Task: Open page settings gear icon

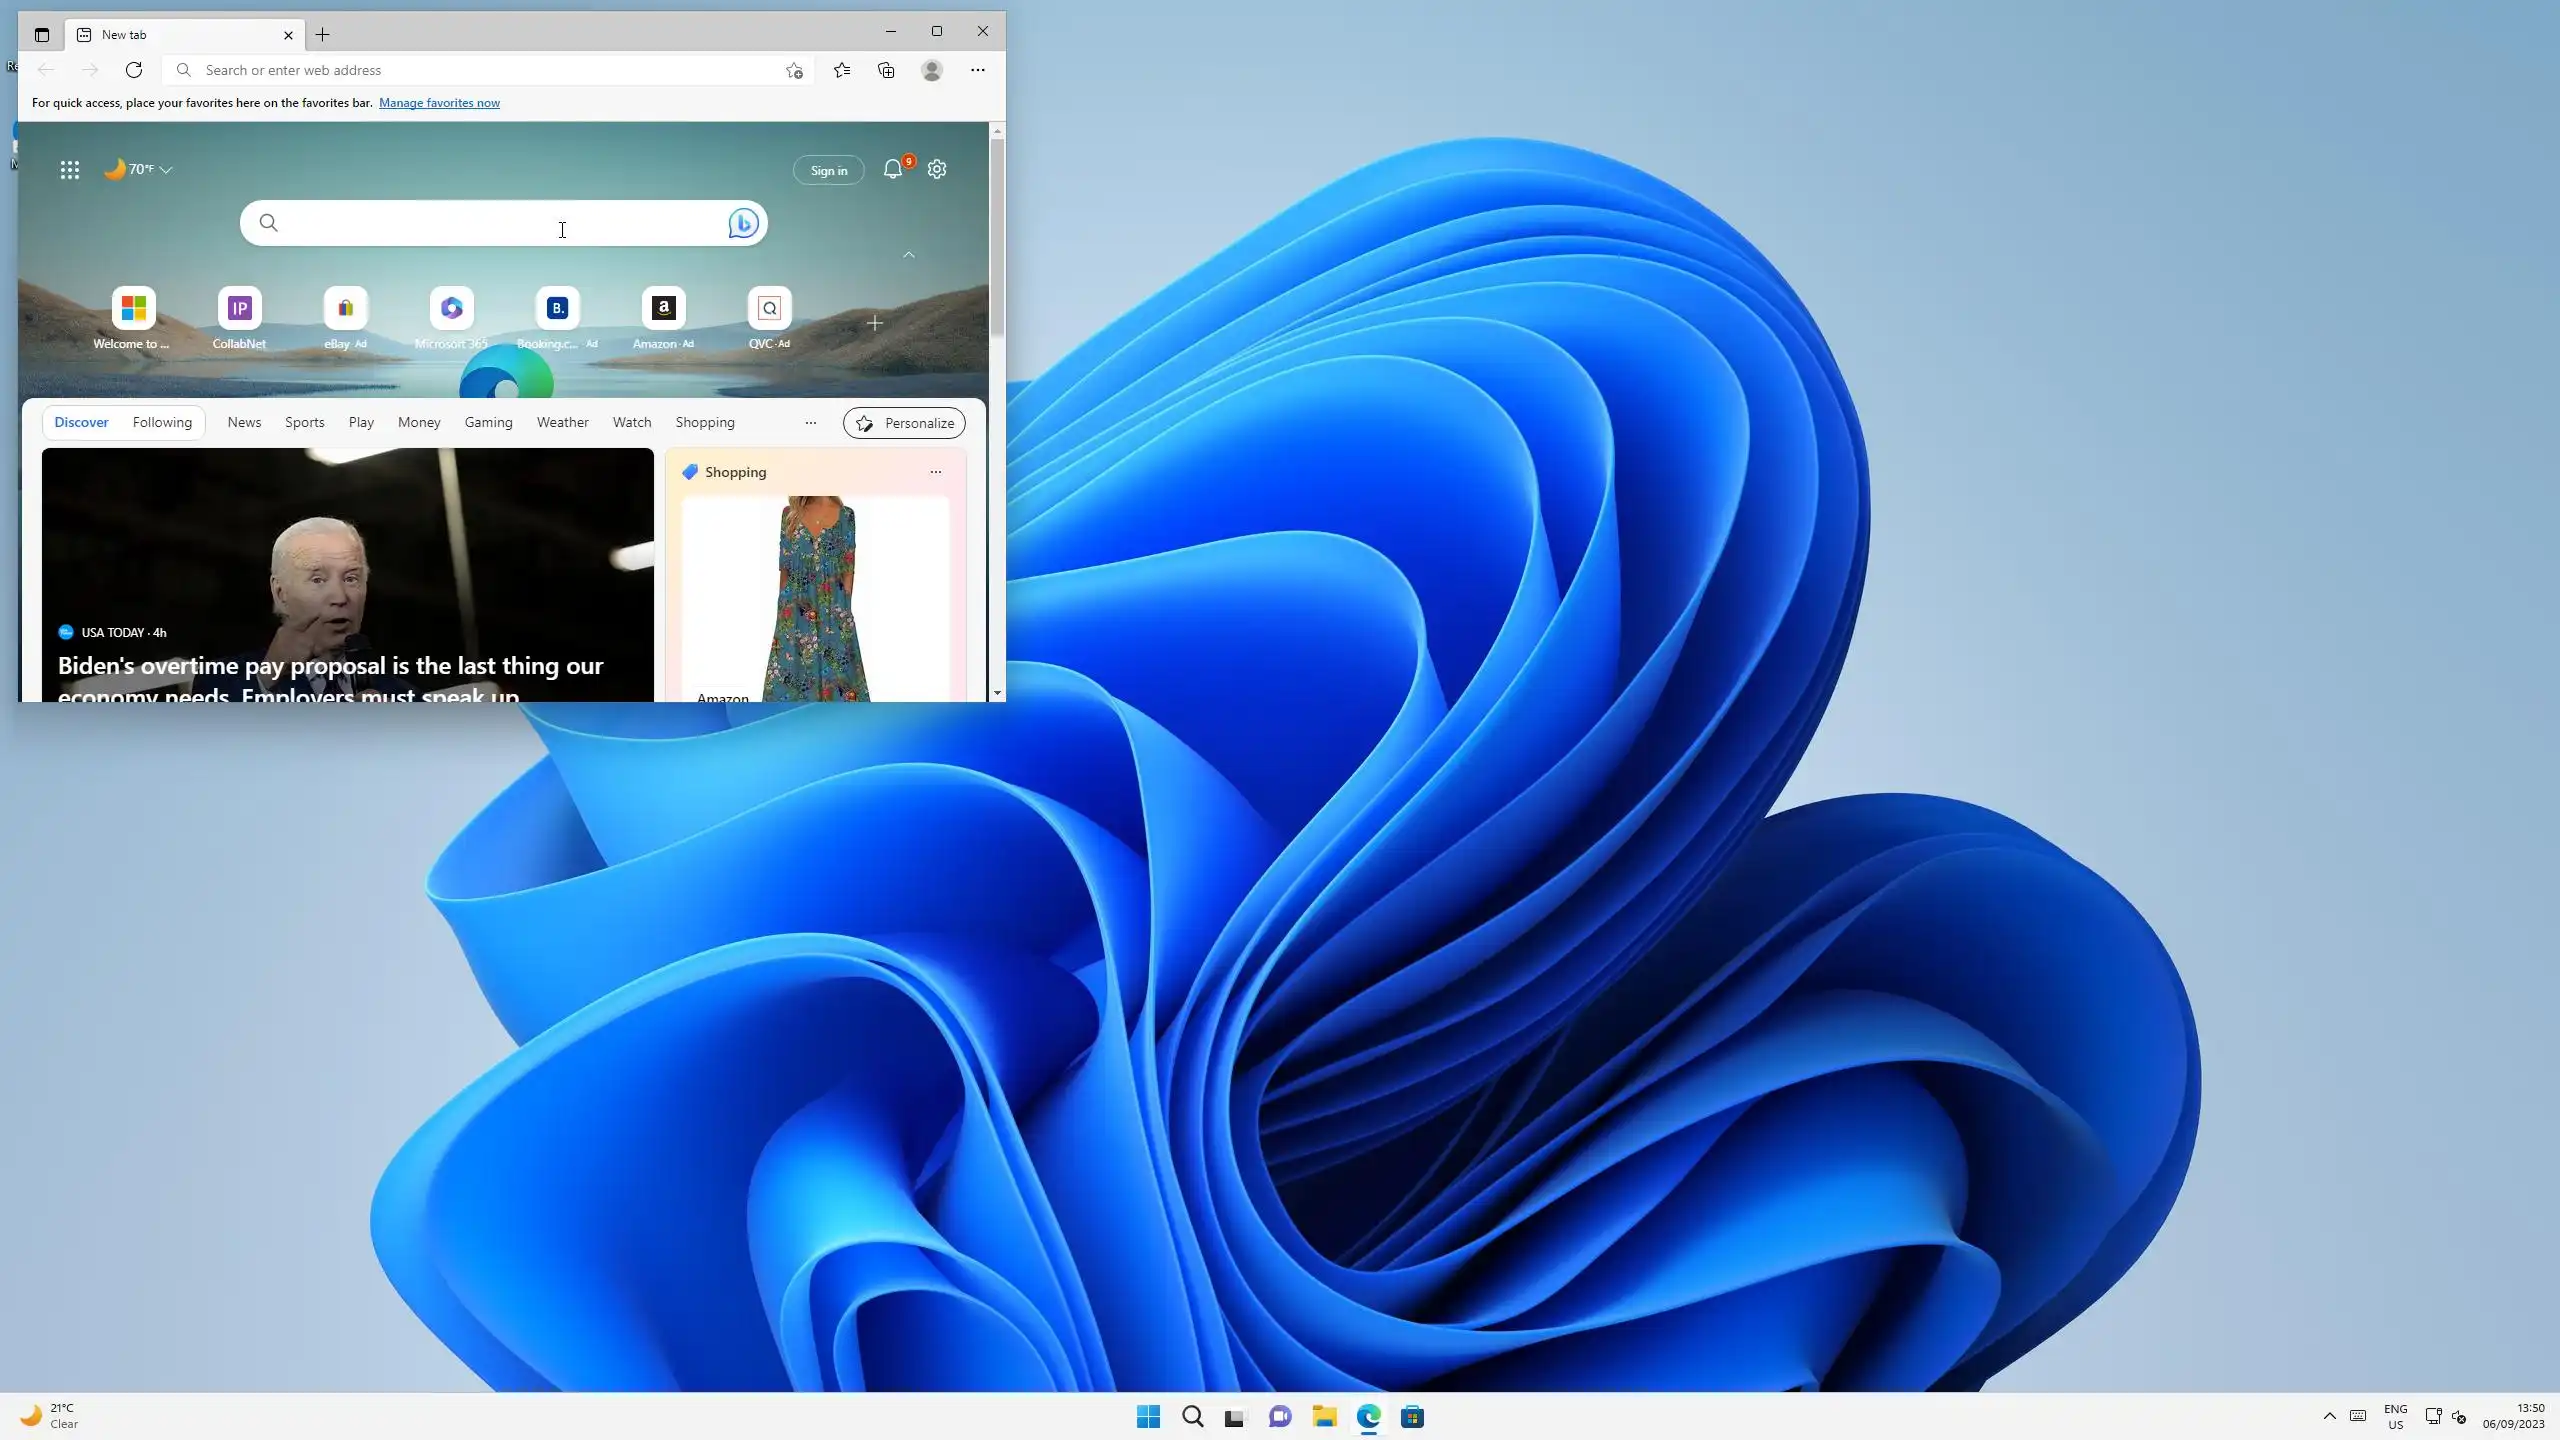Action: tap(937, 169)
